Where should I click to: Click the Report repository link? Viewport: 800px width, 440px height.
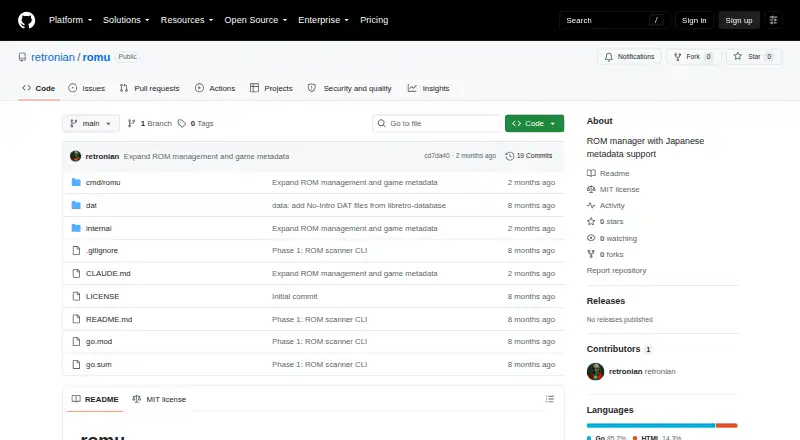point(616,271)
